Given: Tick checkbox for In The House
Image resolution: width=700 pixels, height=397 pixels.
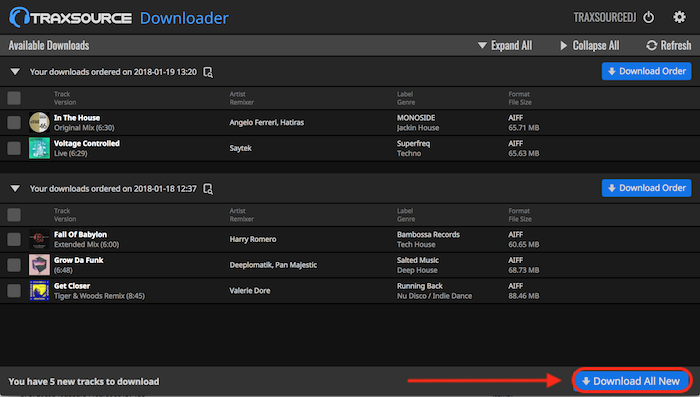Looking at the screenshot, I should pyautogui.click(x=14, y=122).
